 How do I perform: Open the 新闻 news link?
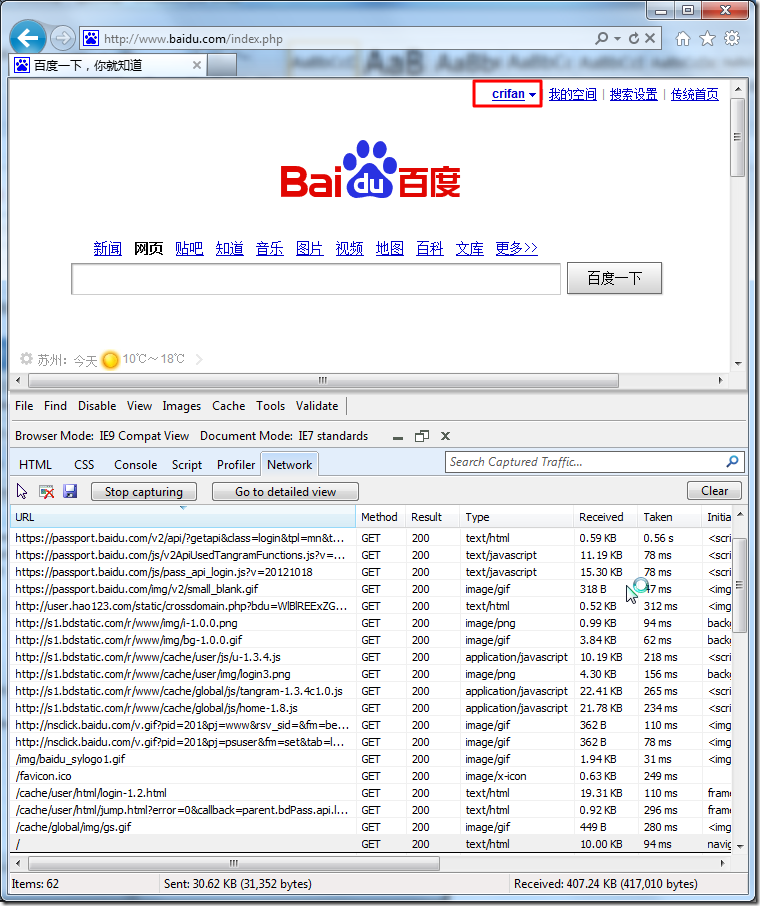click(x=107, y=248)
